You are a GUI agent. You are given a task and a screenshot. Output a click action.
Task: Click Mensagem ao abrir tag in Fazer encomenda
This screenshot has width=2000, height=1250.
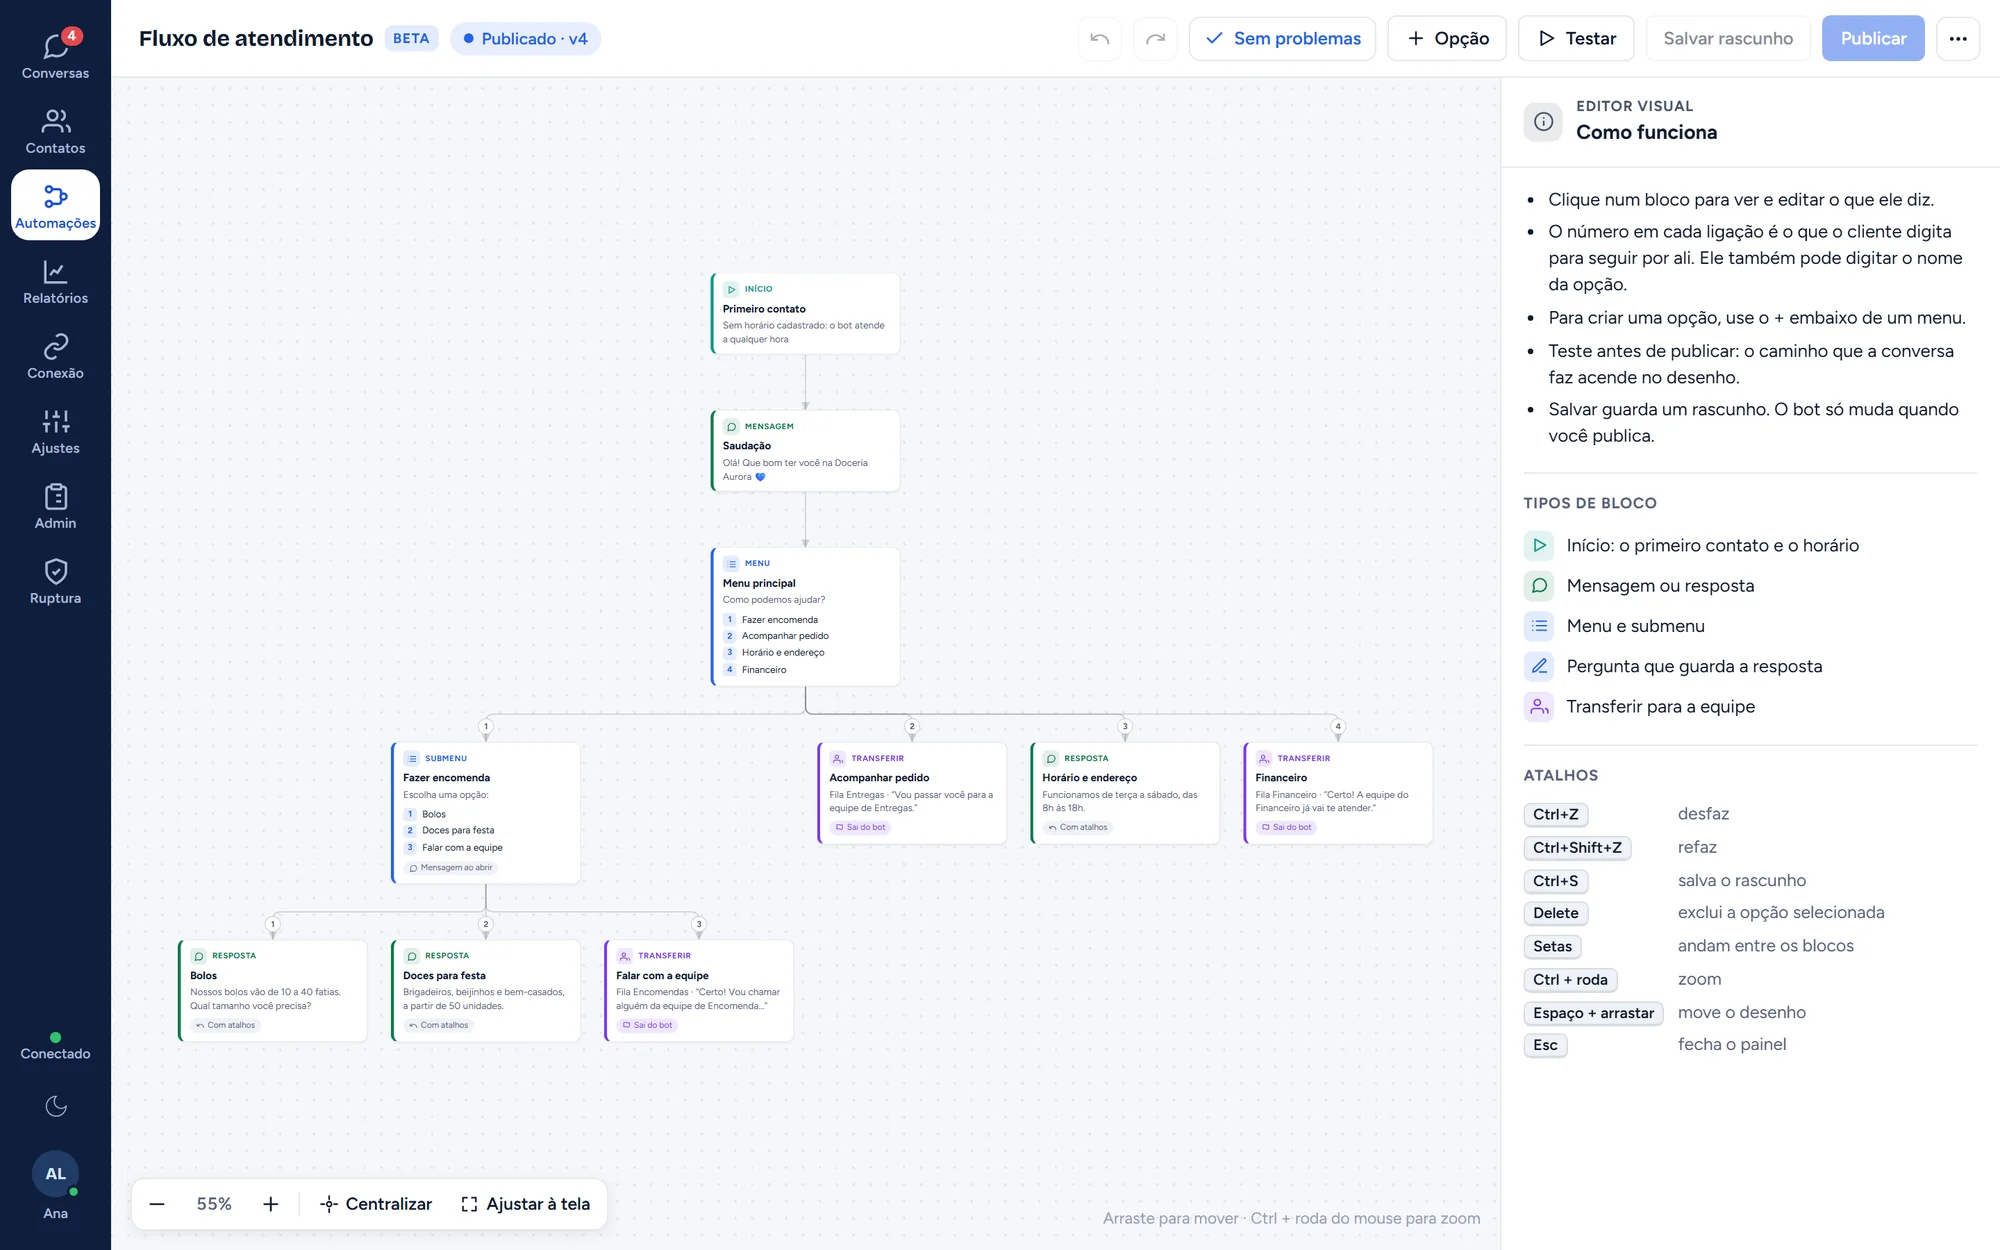coord(451,867)
